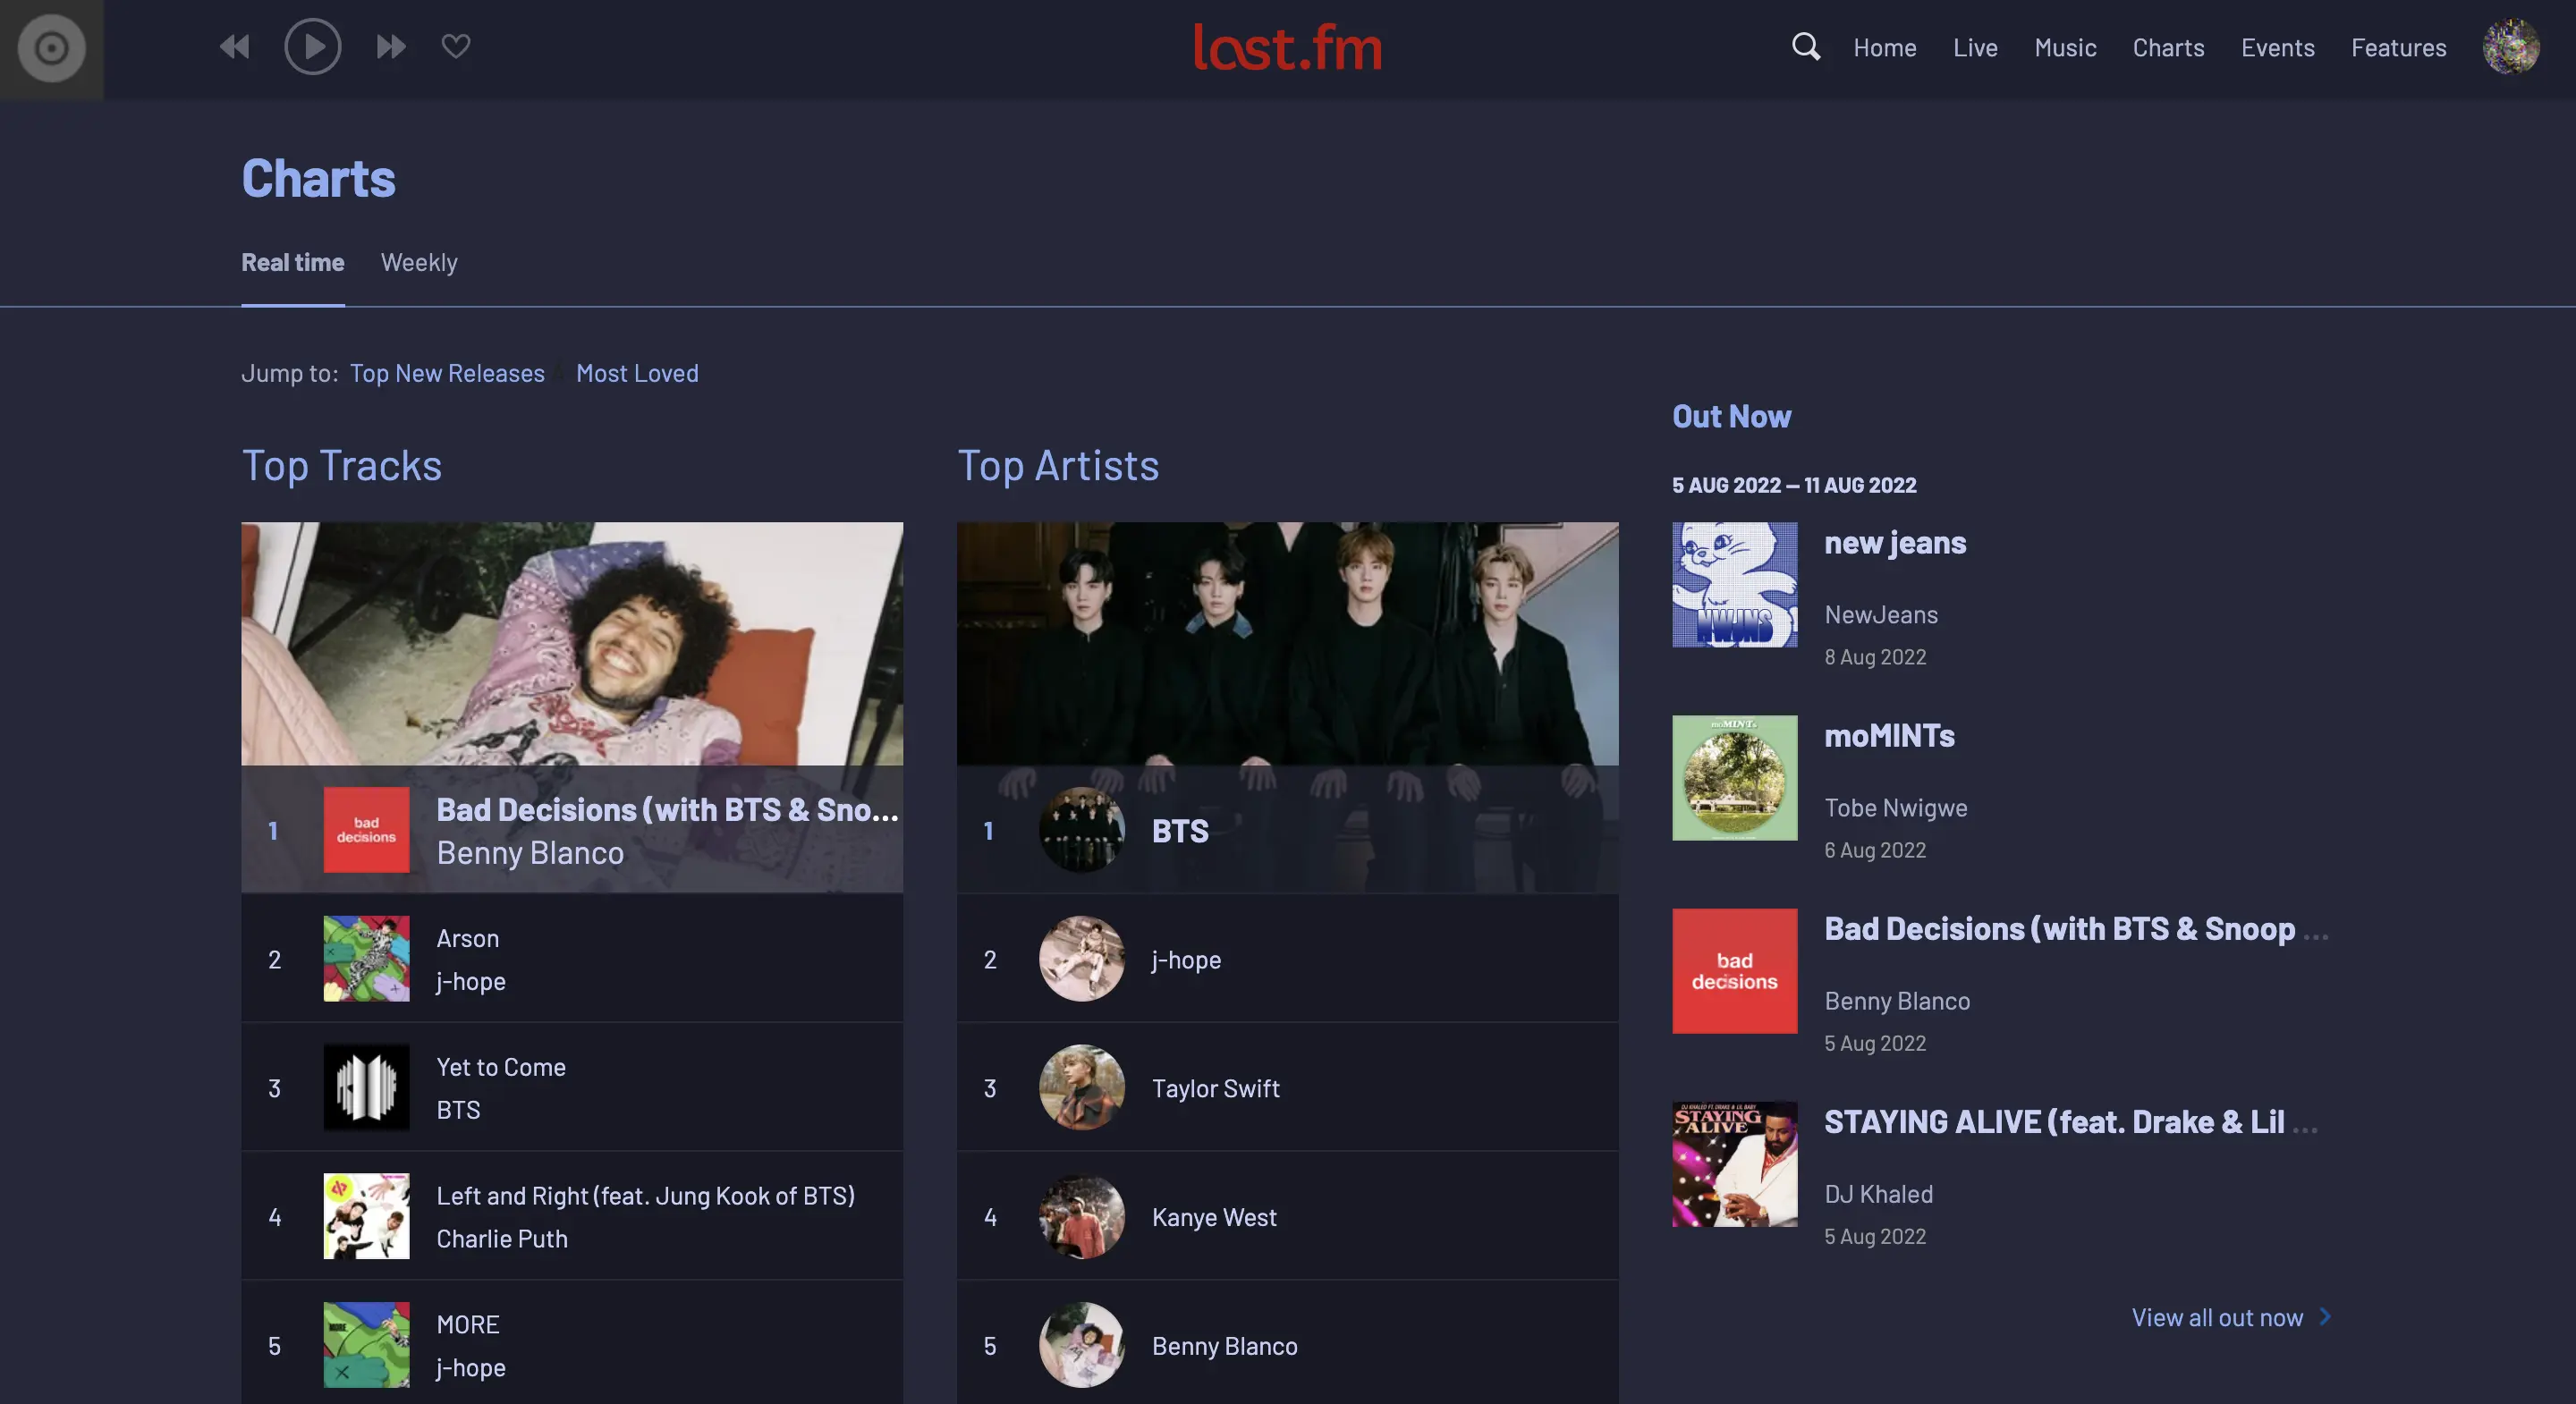Viewport: 2576px width, 1404px height.
Task: Open the Top Tracks heading link
Action: point(341,465)
